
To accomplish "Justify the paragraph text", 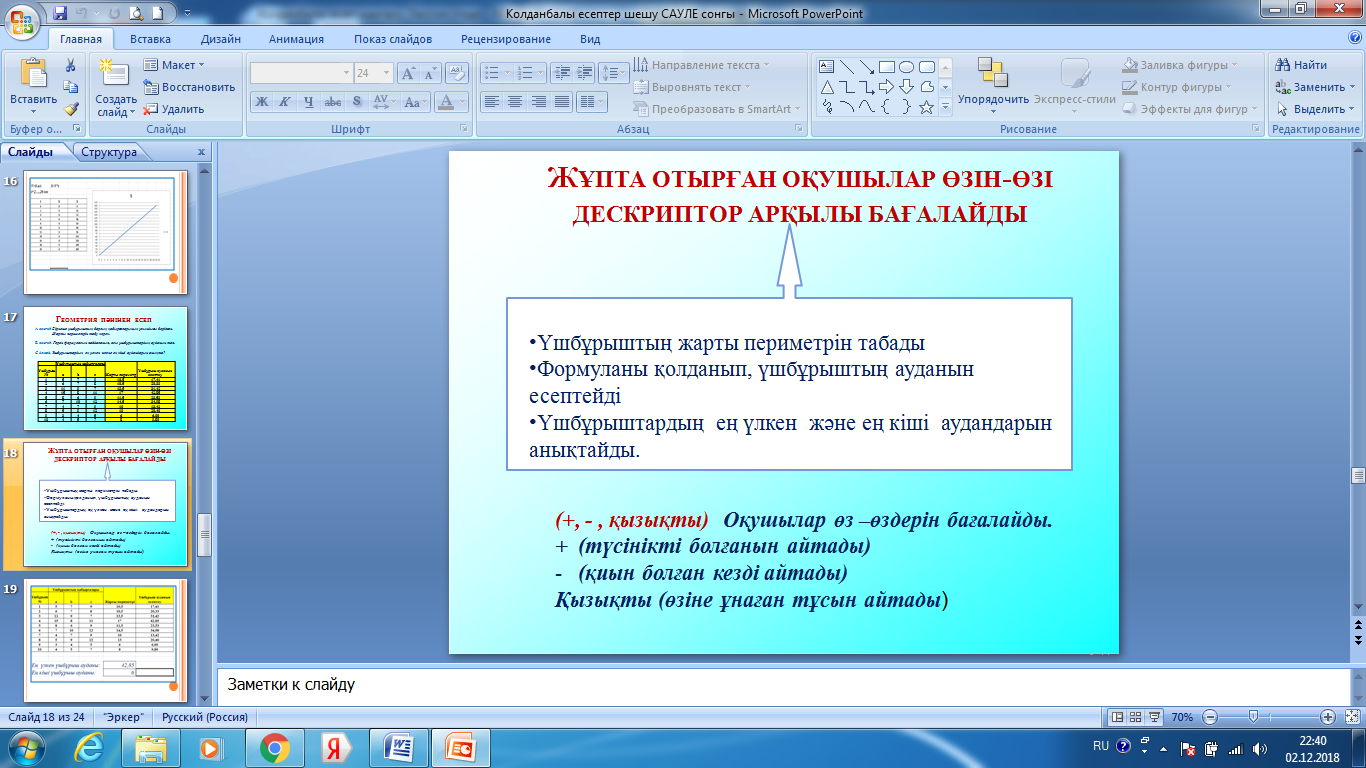I will pos(561,101).
